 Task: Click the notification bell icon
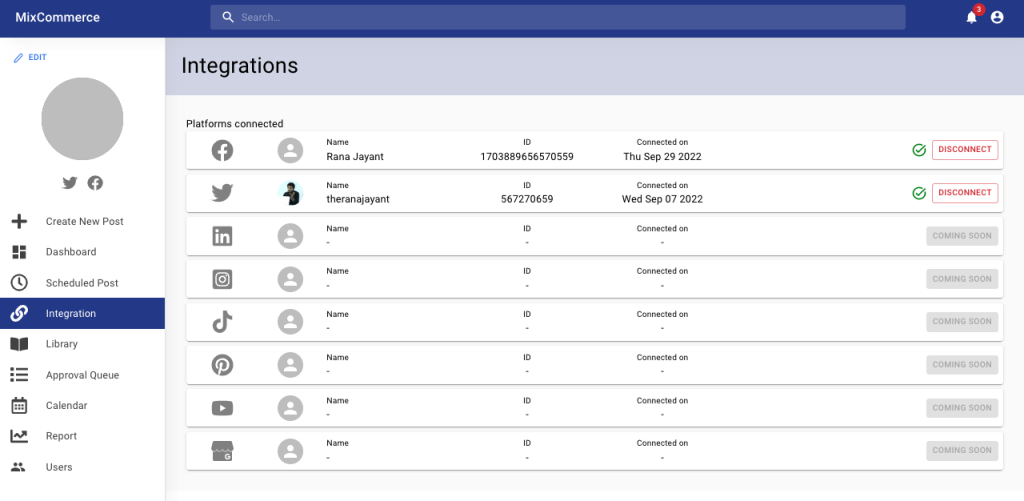click(971, 17)
